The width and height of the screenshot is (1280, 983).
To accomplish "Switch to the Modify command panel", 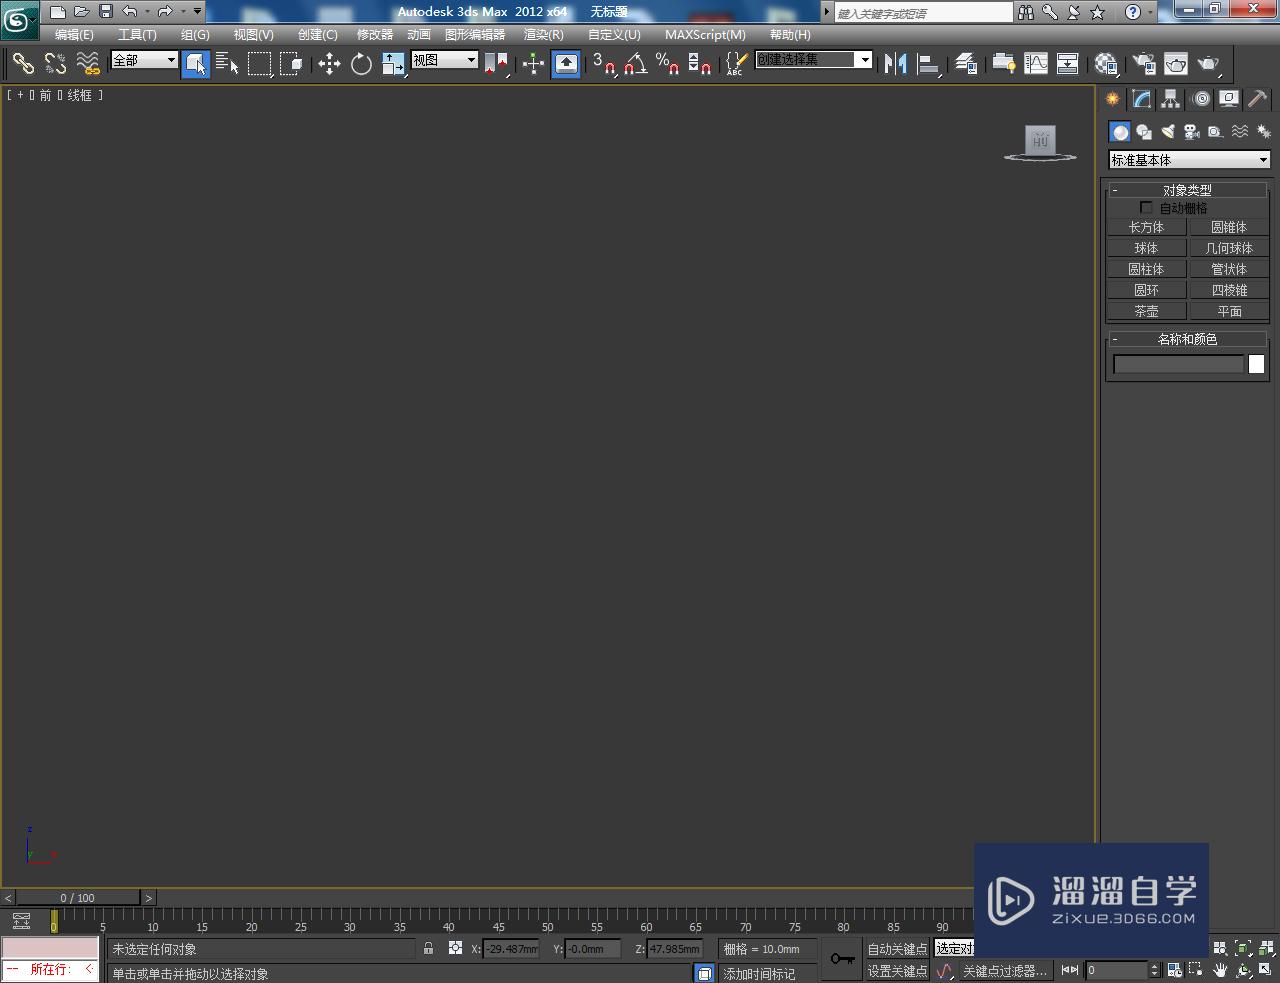I will pos(1139,98).
